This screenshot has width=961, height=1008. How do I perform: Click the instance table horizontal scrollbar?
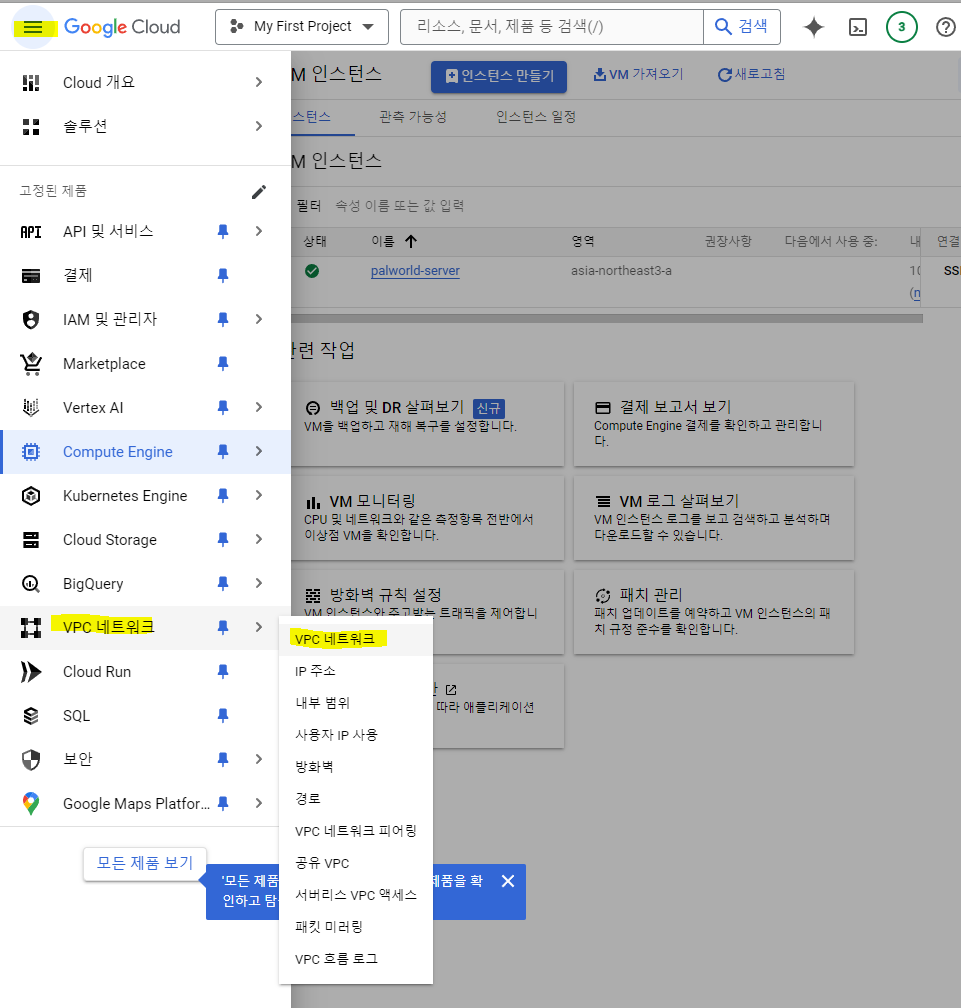coord(607,319)
